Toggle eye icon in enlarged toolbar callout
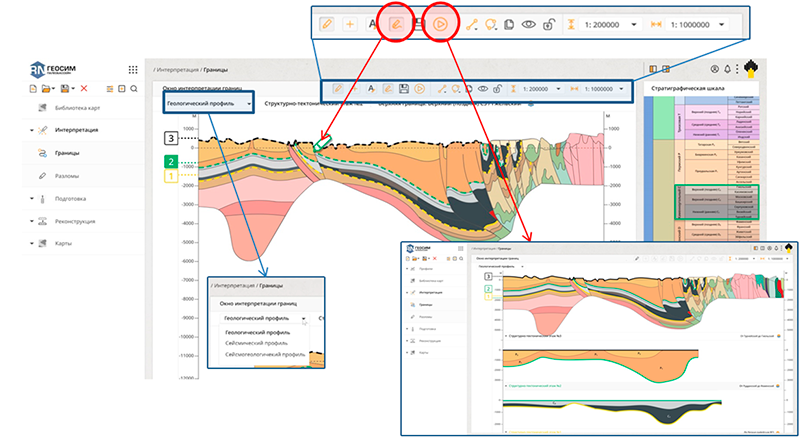The width and height of the screenshot is (800, 437). click(529, 24)
